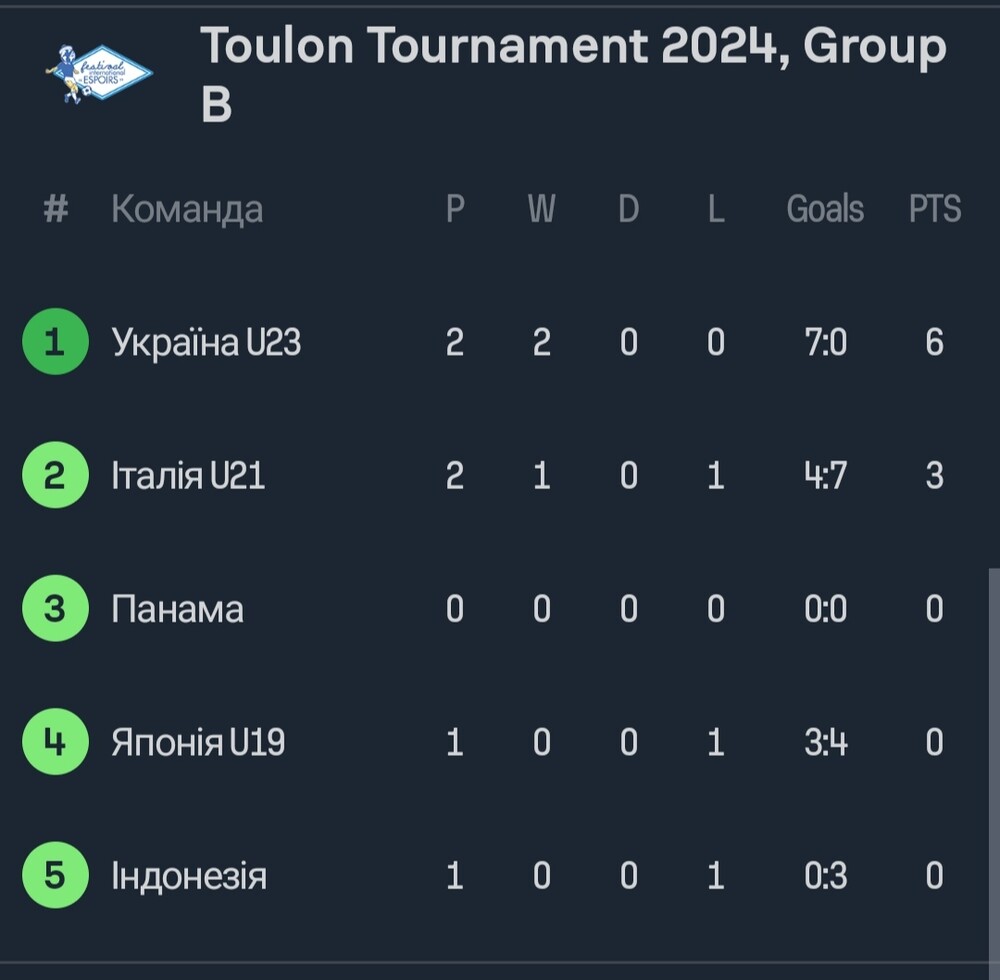Click the Toulon Tournament 2024, Group B title
1000x980 pixels.
click(x=573, y=73)
